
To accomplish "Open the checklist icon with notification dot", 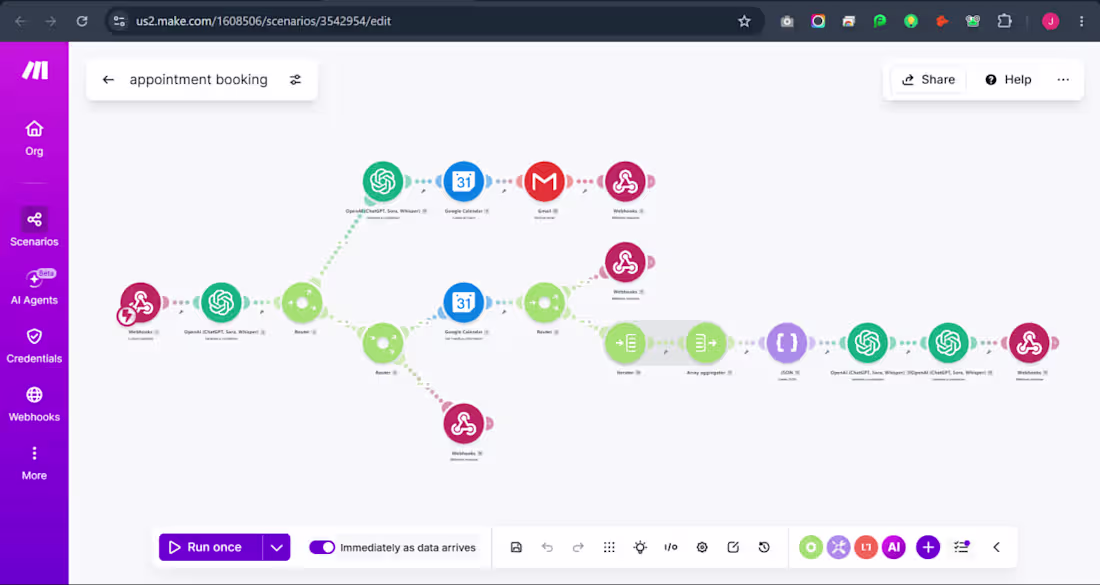I will [x=961, y=547].
